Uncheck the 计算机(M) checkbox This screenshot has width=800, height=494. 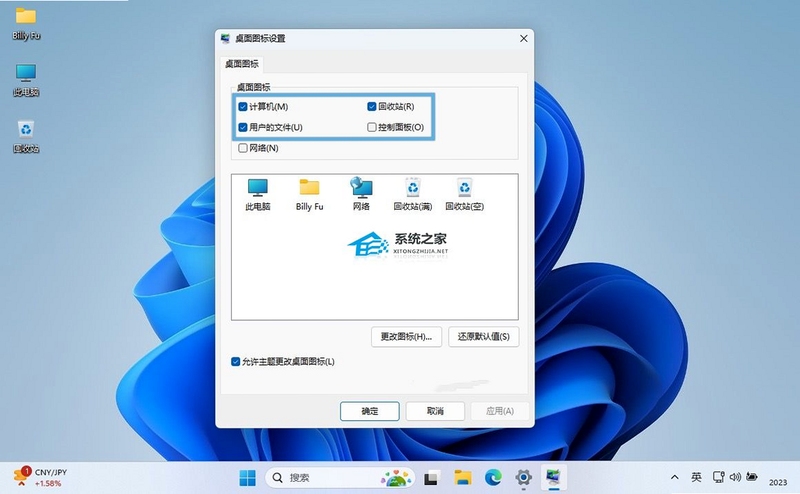[243, 107]
